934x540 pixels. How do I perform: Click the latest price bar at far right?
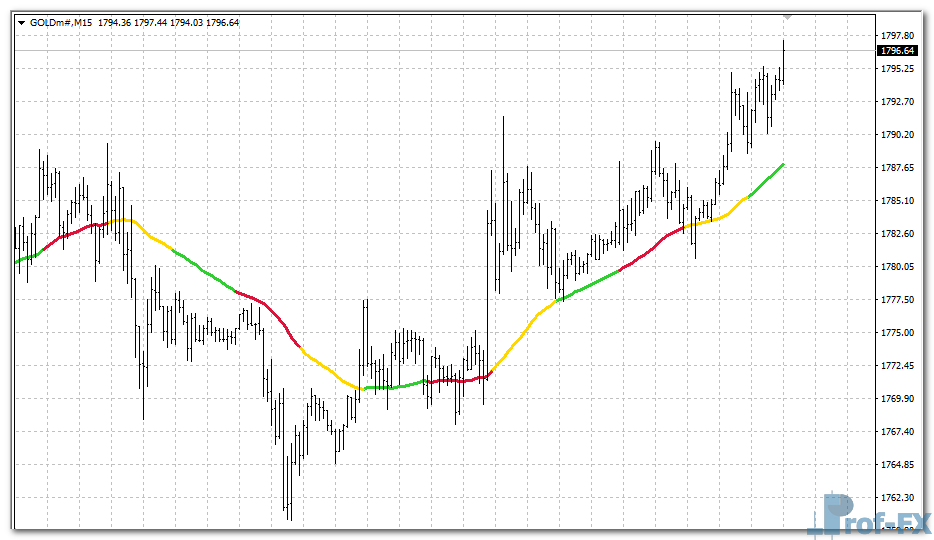(784, 65)
